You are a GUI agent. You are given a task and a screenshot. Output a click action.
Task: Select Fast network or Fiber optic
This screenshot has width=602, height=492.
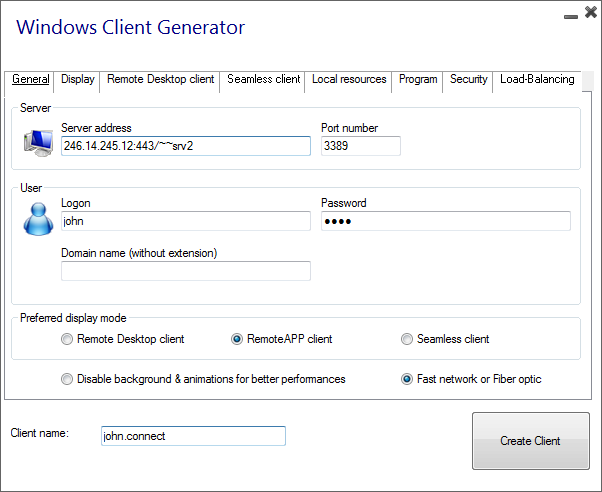tap(407, 379)
